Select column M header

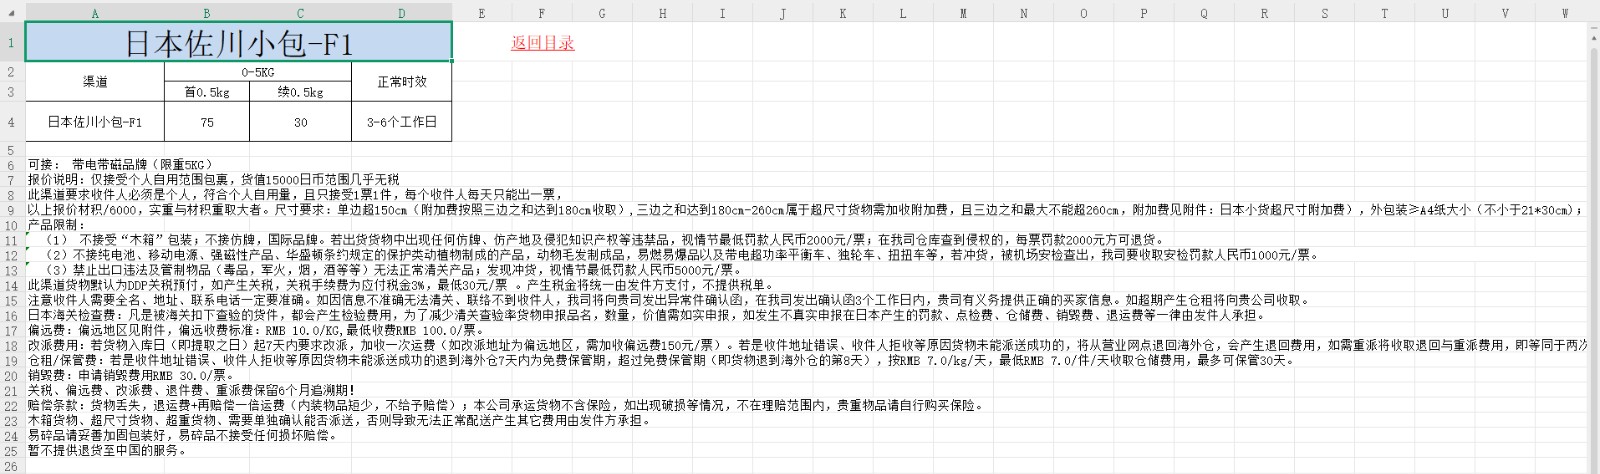click(x=963, y=13)
